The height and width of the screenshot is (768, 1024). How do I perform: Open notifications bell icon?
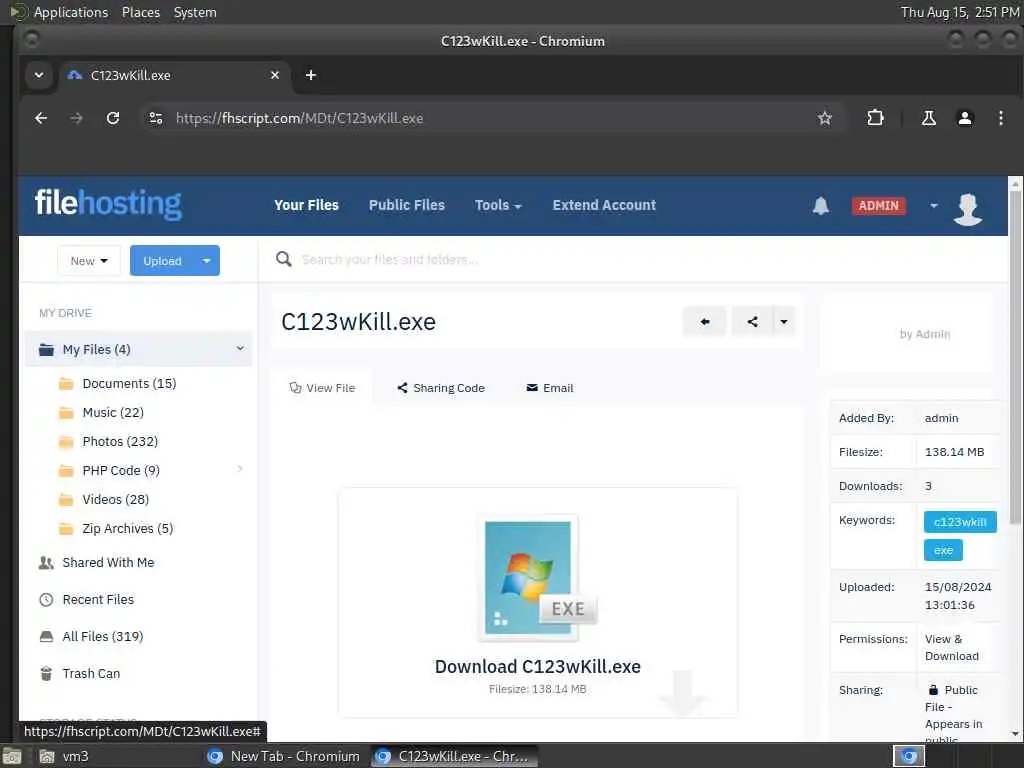coord(821,206)
